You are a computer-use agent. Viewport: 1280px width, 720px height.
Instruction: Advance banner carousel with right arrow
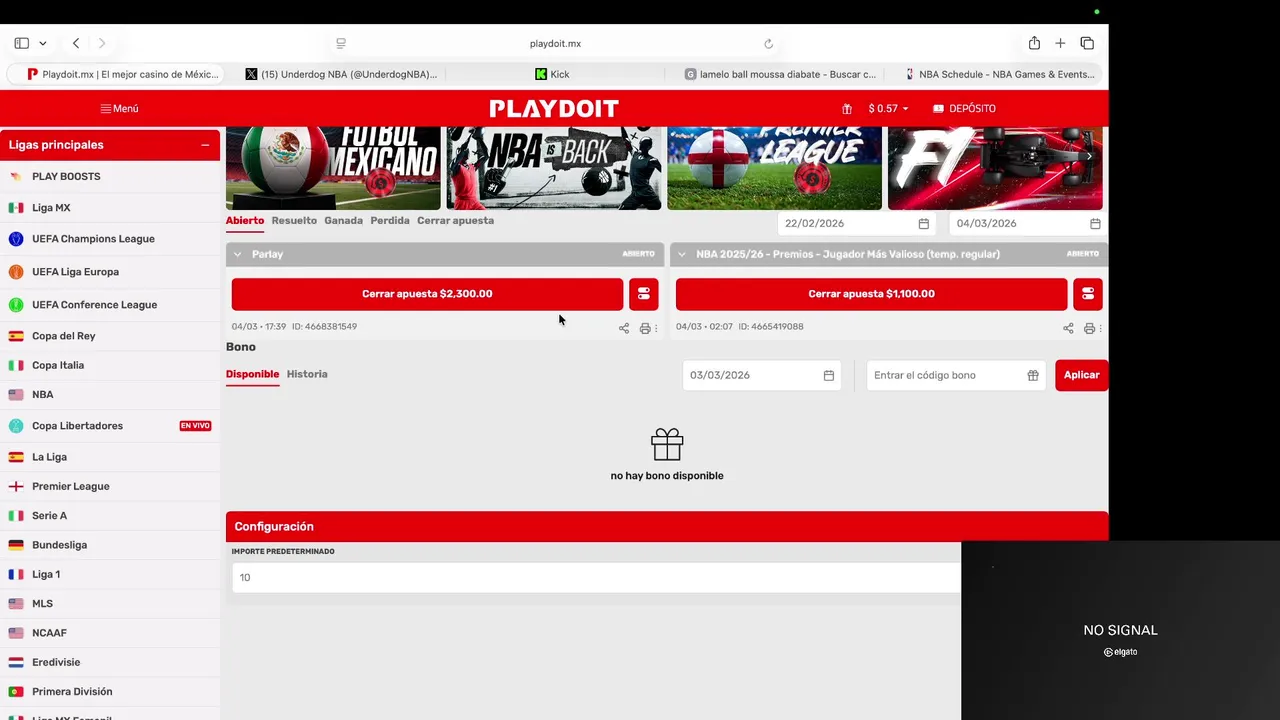[x=1089, y=156]
